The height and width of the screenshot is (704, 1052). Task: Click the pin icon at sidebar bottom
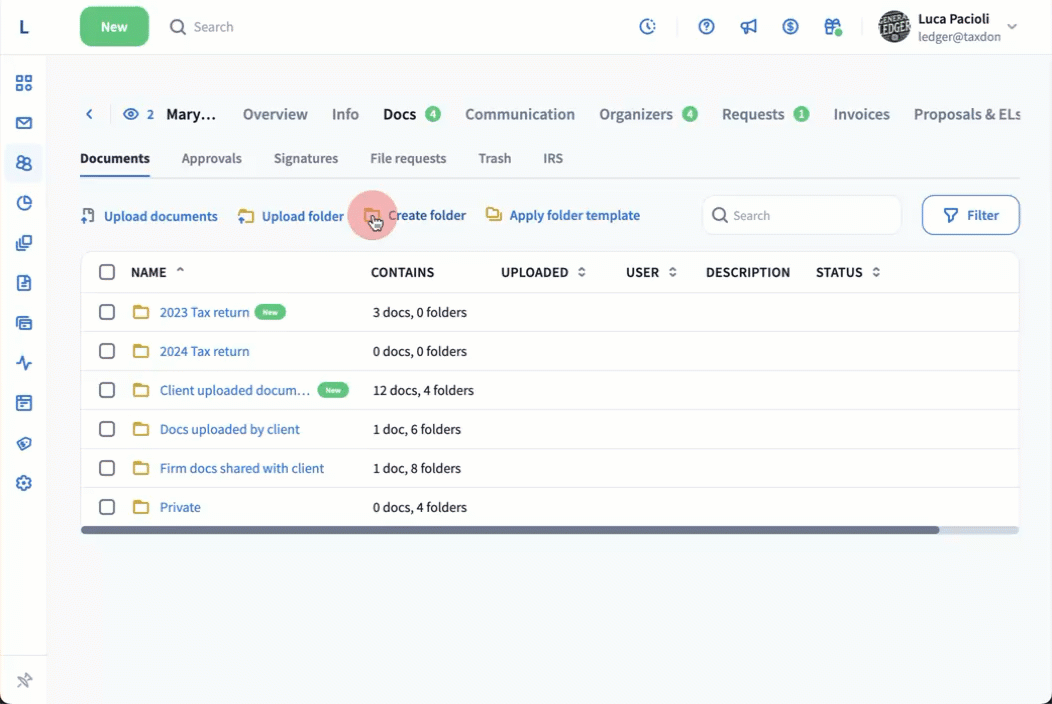click(24, 680)
